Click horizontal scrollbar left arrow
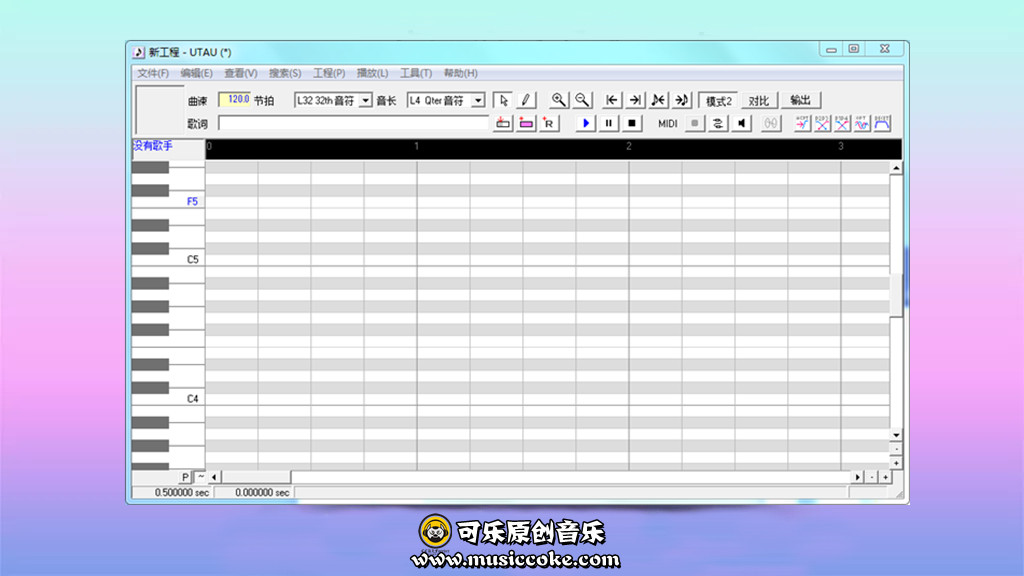1024x576 pixels. click(214, 477)
